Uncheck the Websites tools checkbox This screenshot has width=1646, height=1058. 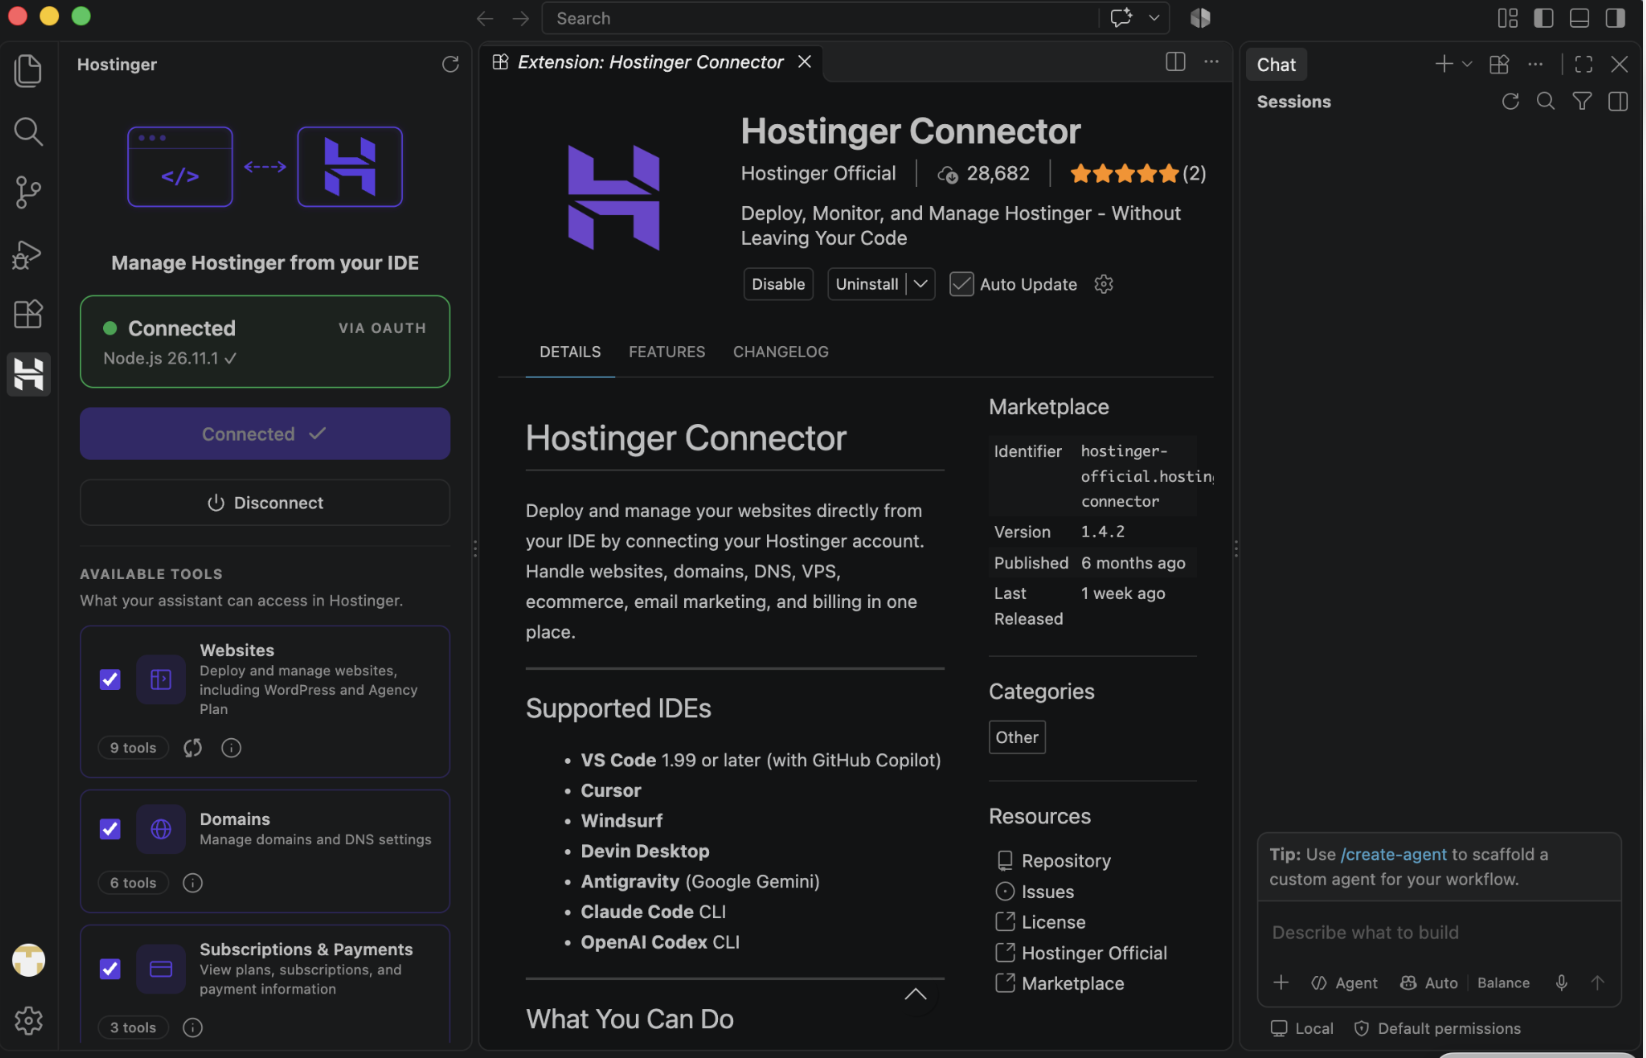(x=110, y=680)
